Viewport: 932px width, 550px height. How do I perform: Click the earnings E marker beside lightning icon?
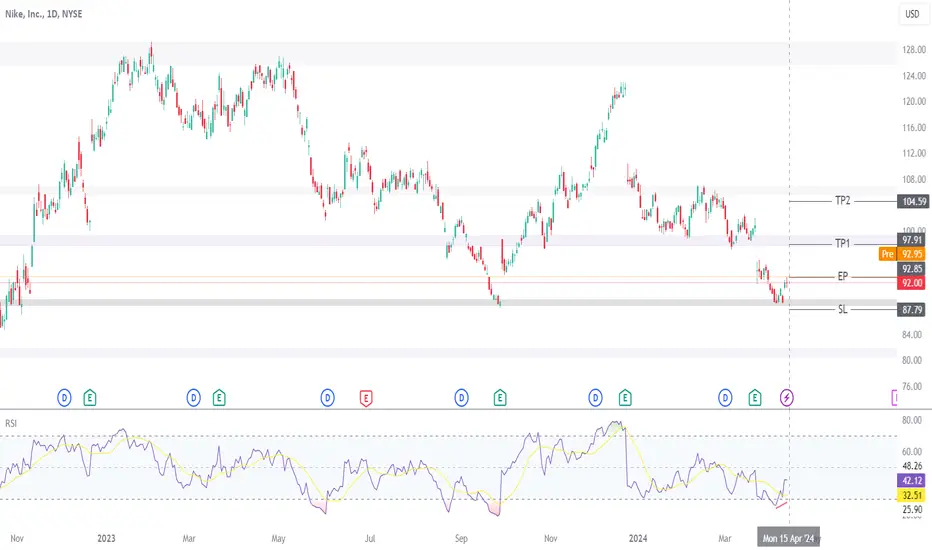tap(754, 398)
